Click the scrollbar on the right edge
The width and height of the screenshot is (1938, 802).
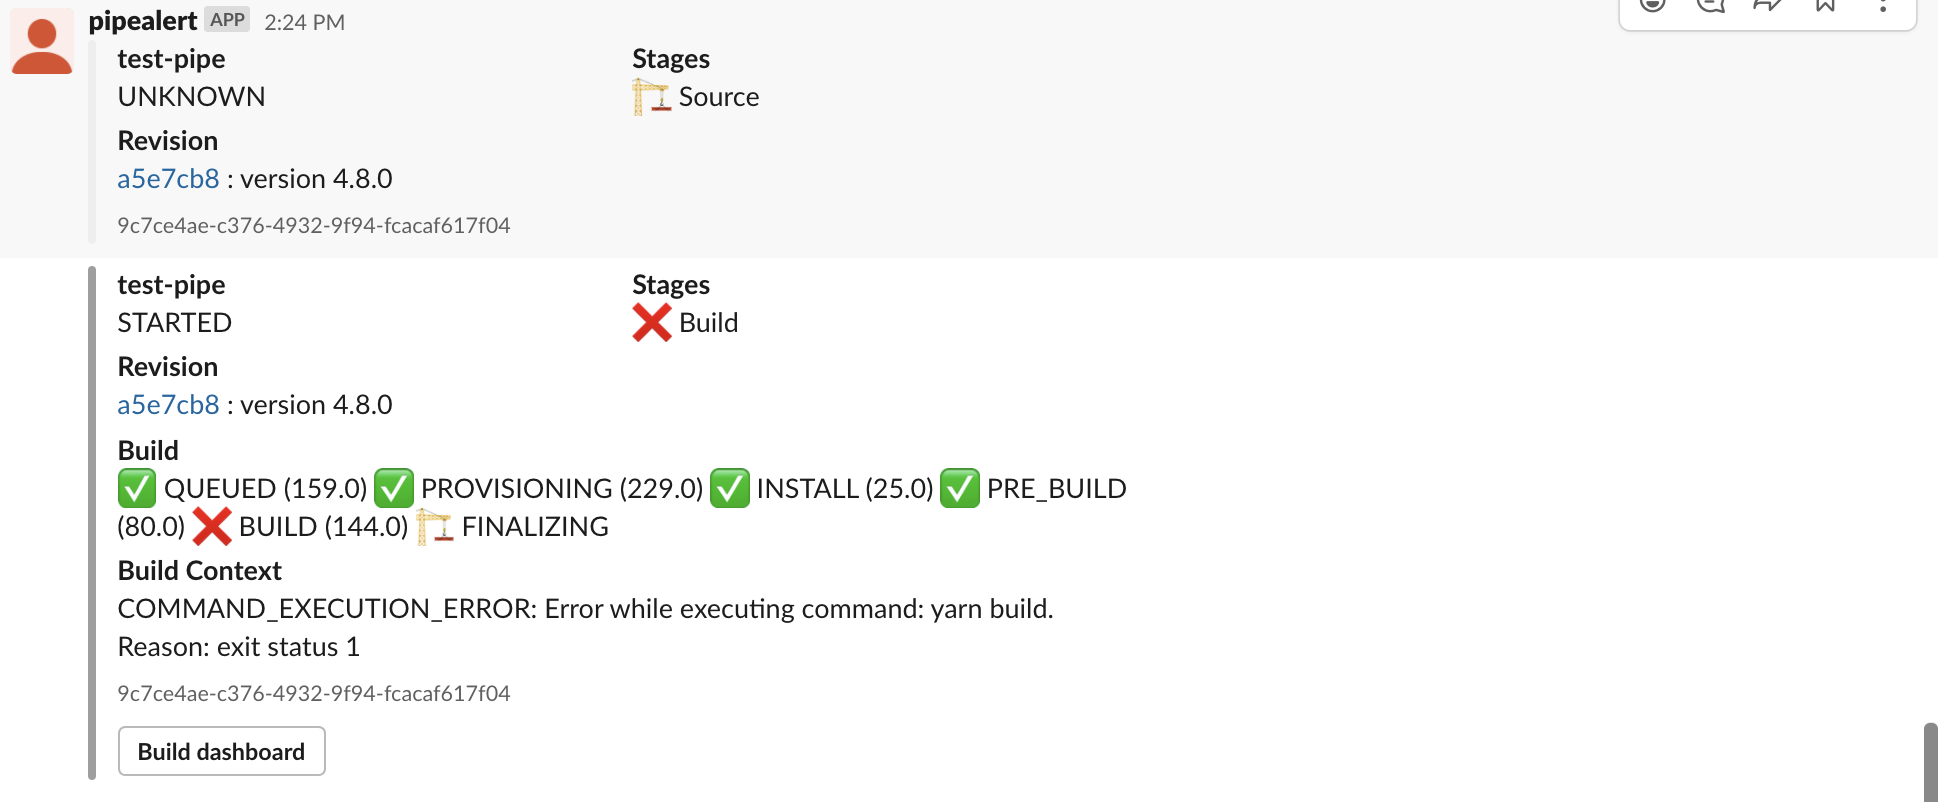(1929, 760)
